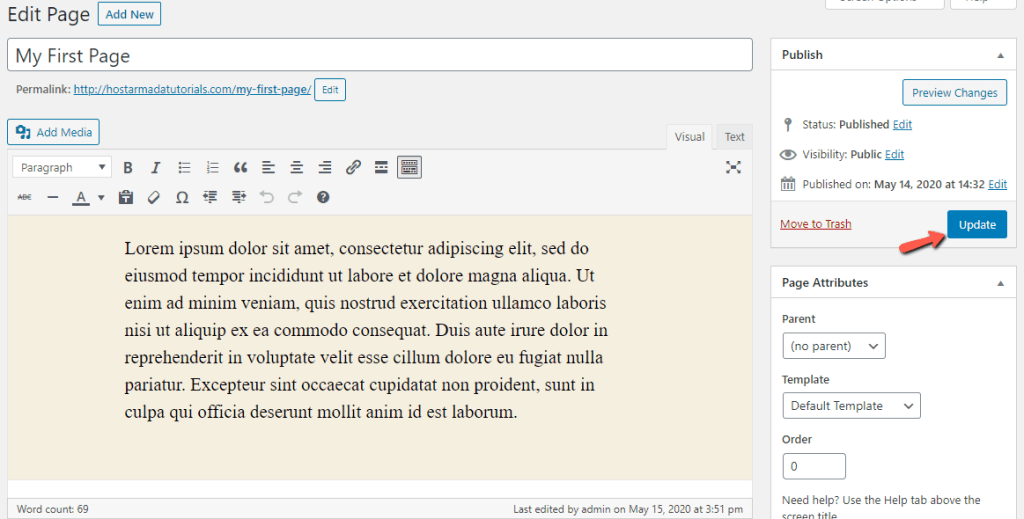Insert special character Omega icon
This screenshot has width=1024, height=519.
click(x=182, y=197)
